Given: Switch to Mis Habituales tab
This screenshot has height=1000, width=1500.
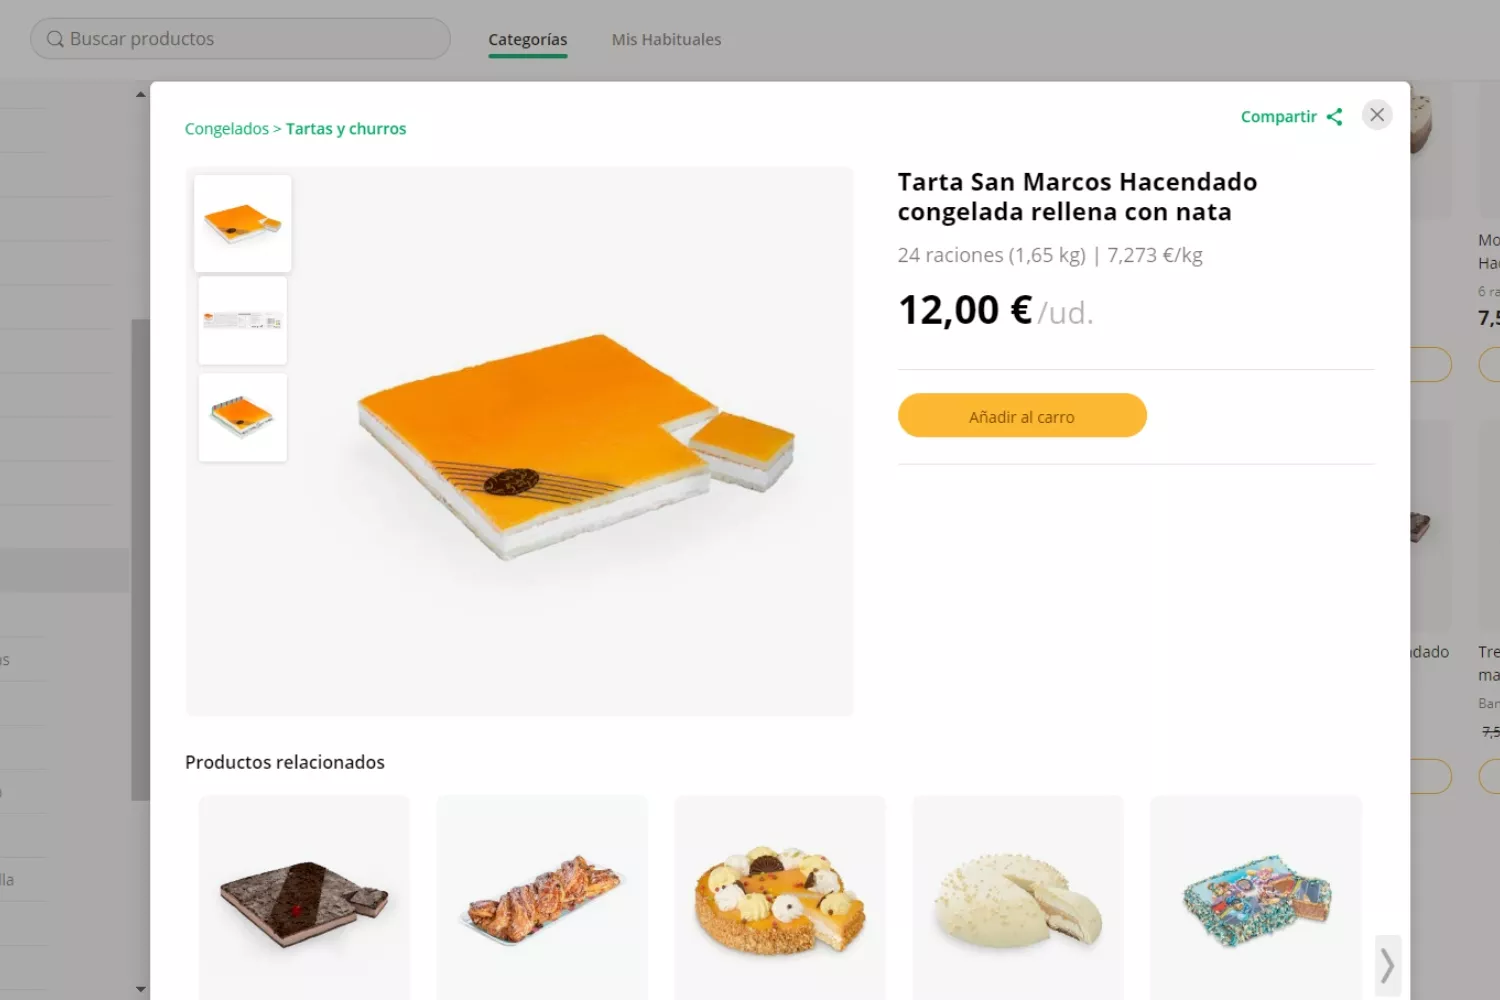Looking at the screenshot, I should (666, 39).
